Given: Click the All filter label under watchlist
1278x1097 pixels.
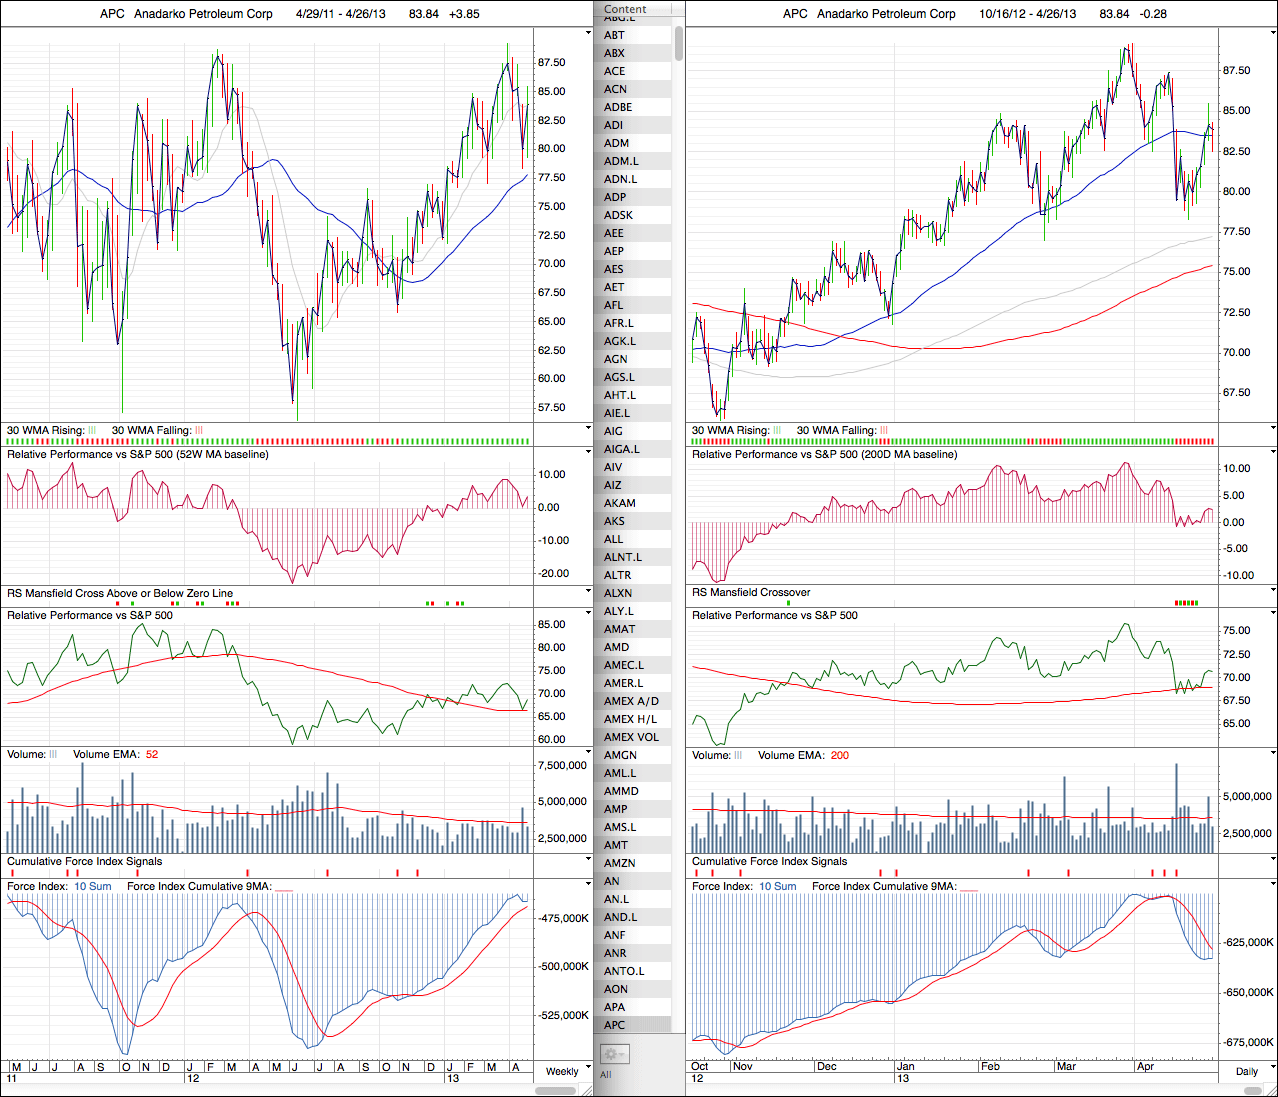Looking at the screenshot, I should tap(606, 1074).
